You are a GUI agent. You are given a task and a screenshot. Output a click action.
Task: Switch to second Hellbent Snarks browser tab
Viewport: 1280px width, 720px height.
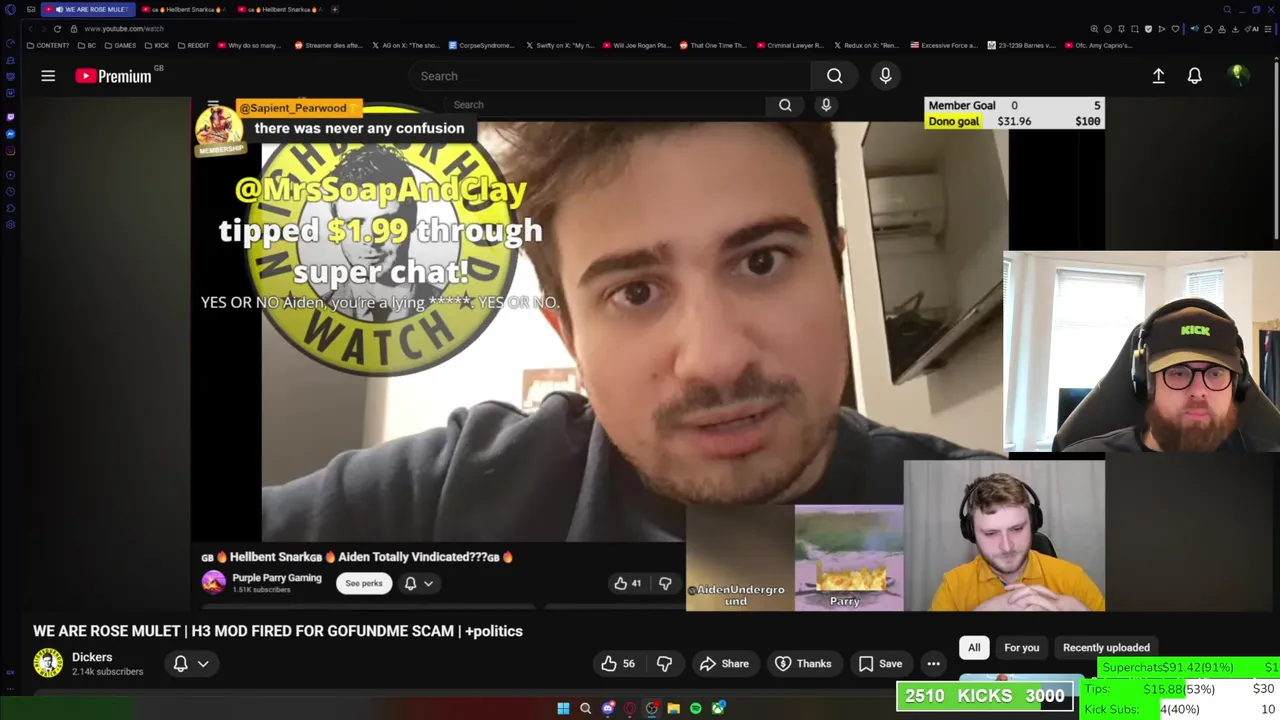click(183, 9)
